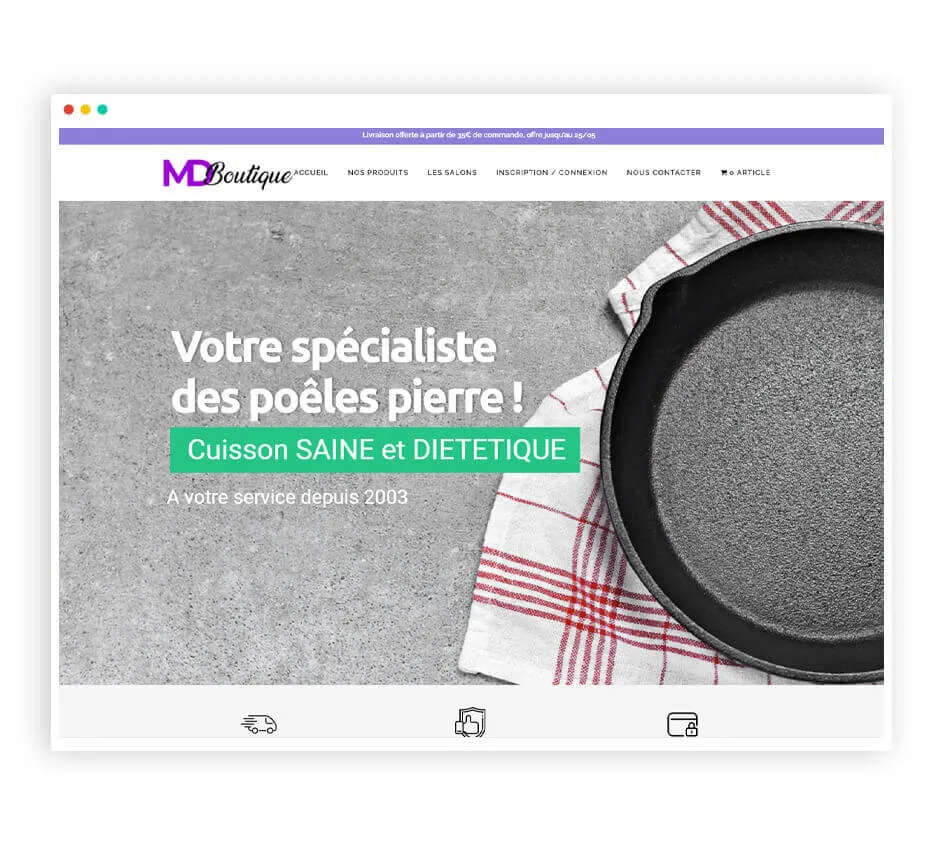This screenshot has height=844, width=942.
Task: Click the green window dot
Action: (102, 109)
